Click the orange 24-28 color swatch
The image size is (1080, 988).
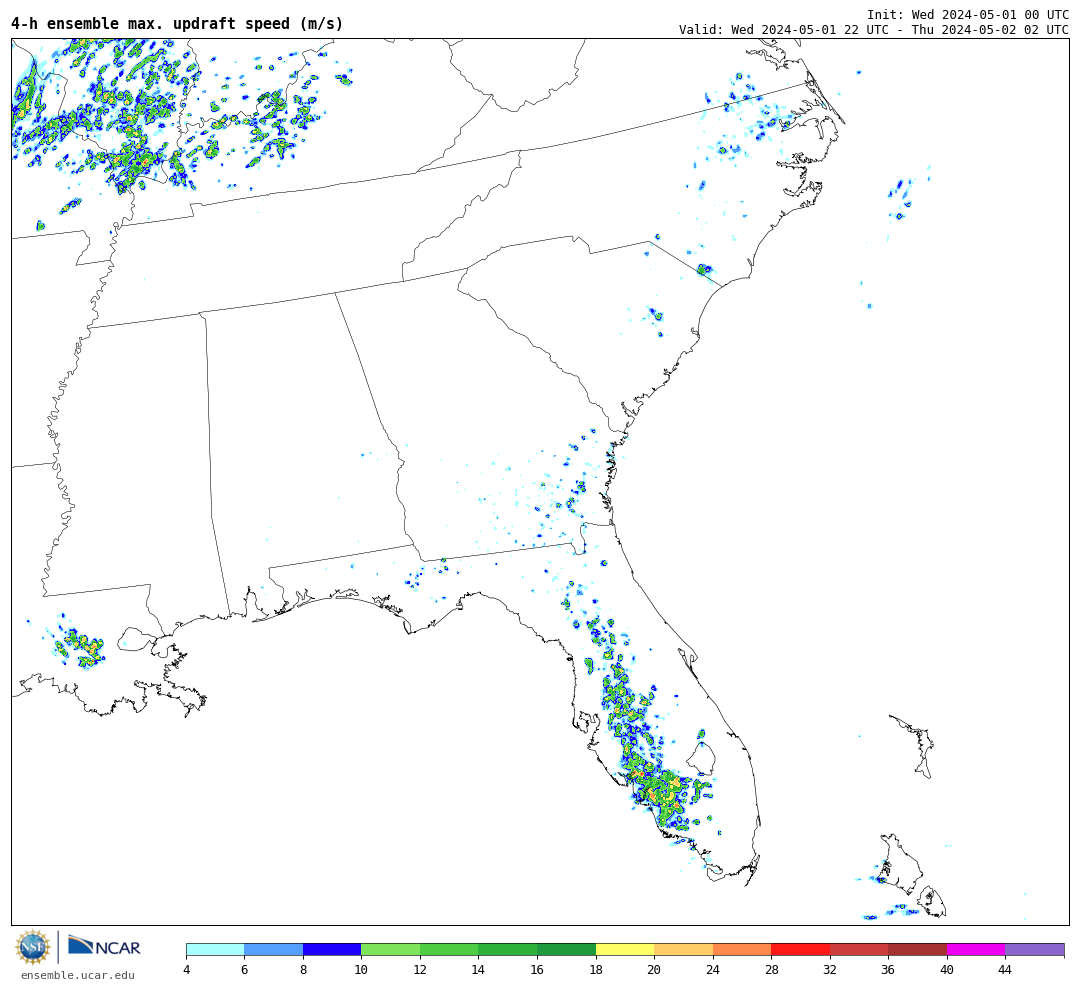click(742, 949)
